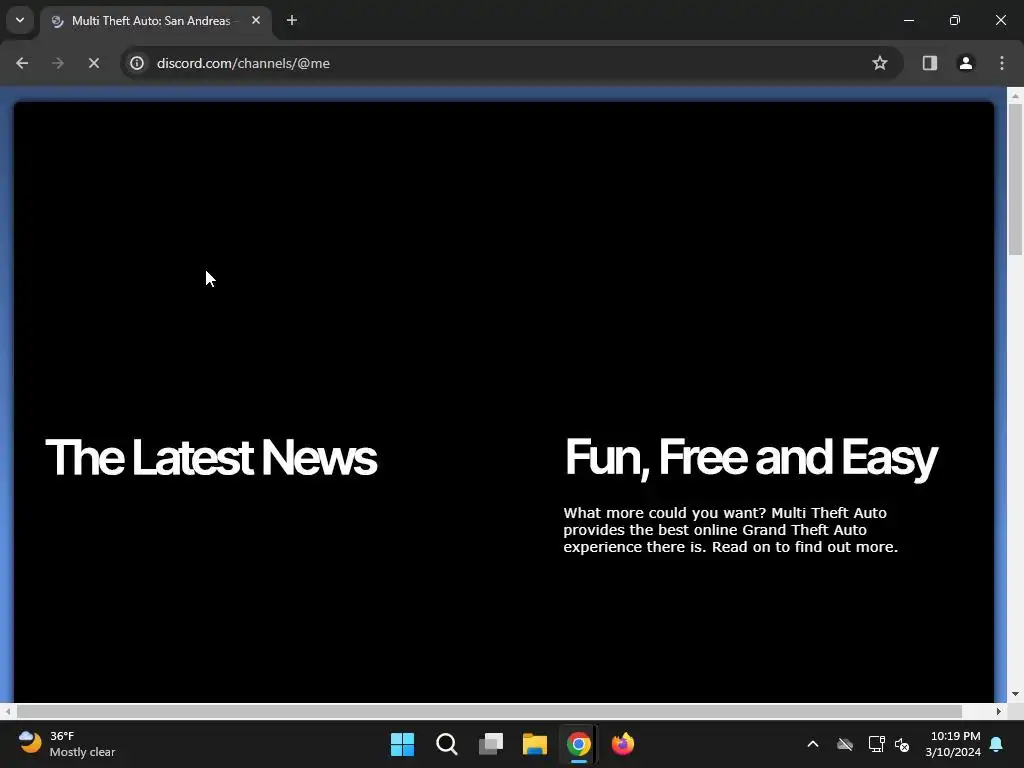This screenshot has height=768, width=1024.
Task: Restore down the Chrome window
Action: coord(955,20)
